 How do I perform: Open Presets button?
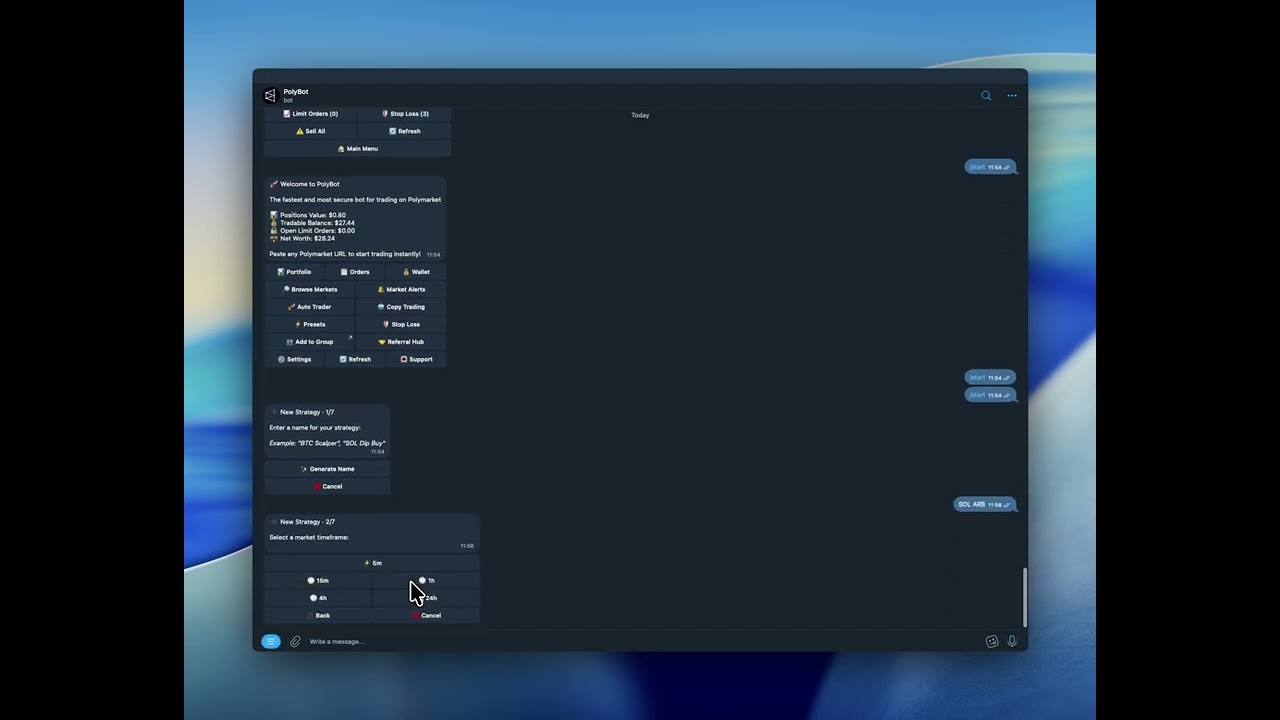(310, 324)
